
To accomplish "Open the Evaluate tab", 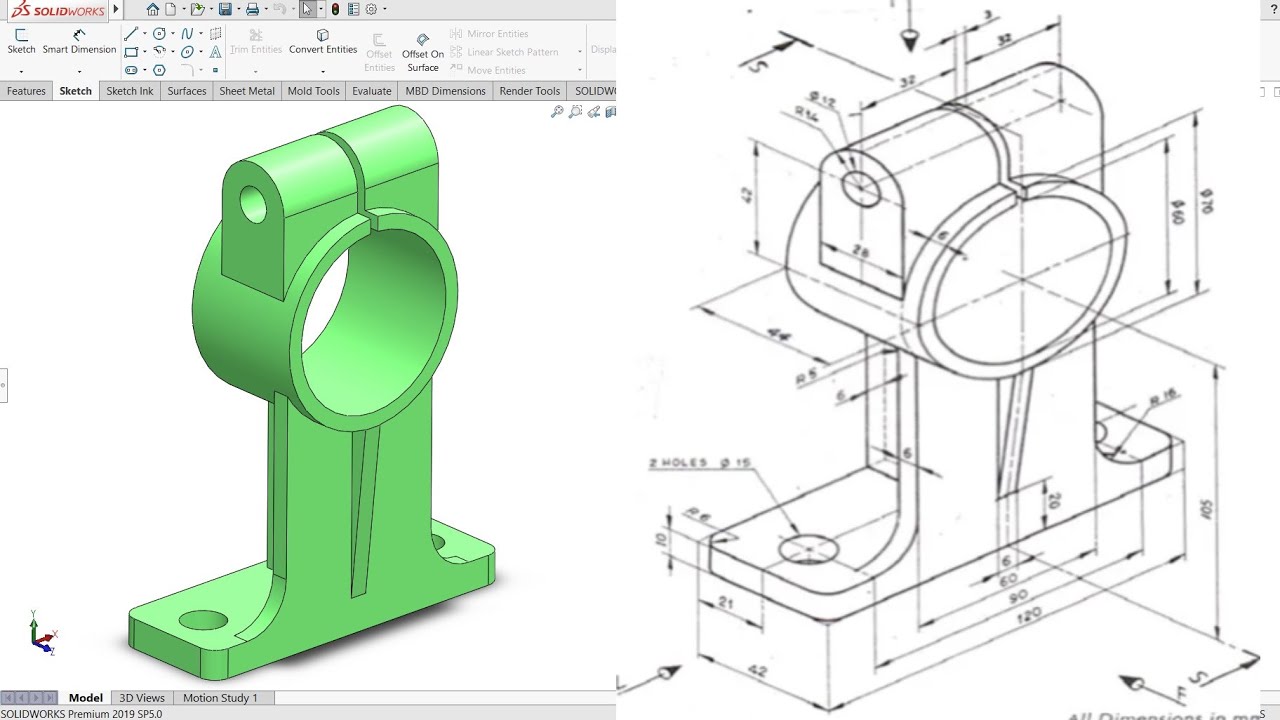I will click(372, 91).
